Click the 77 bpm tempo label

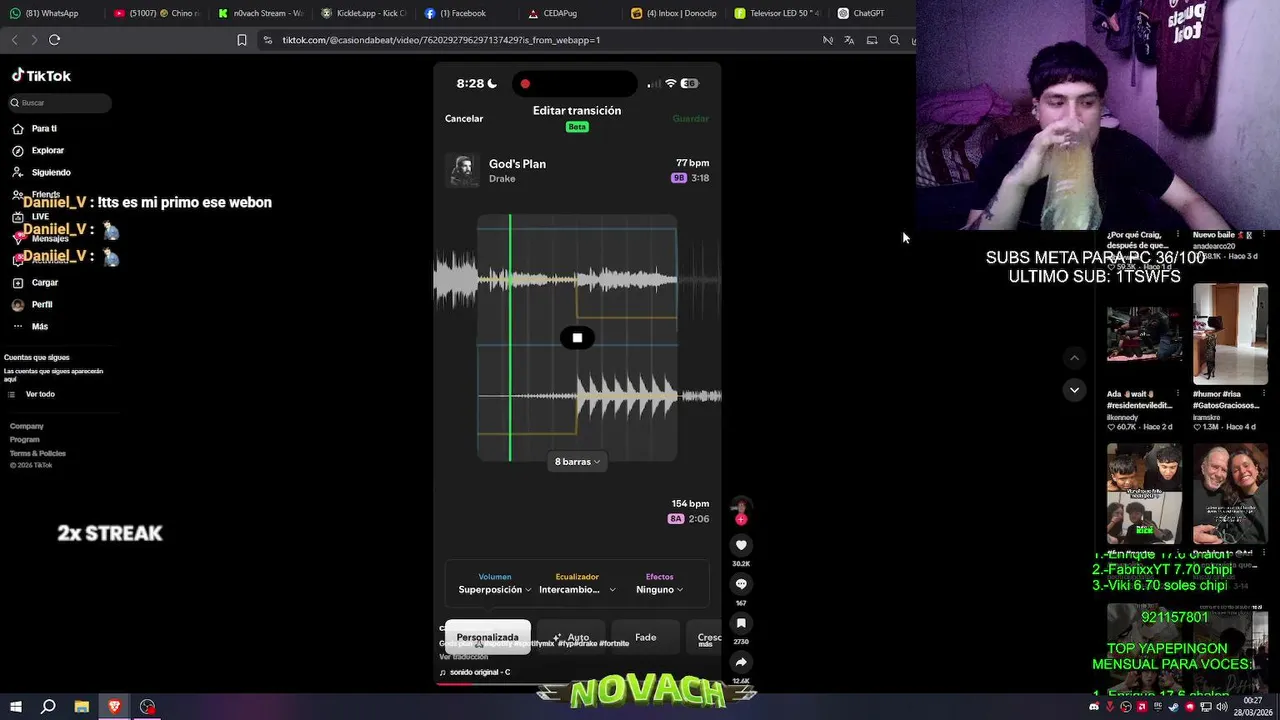pyautogui.click(x=692, y=163)
